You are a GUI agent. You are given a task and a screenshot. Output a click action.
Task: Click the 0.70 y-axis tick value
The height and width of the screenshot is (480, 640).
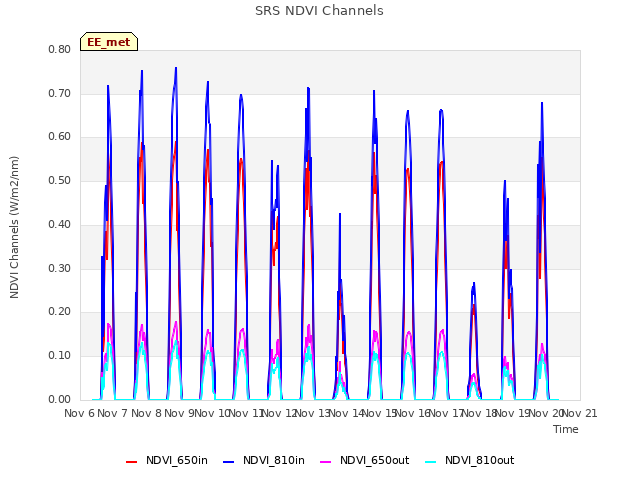coord(60,93)
